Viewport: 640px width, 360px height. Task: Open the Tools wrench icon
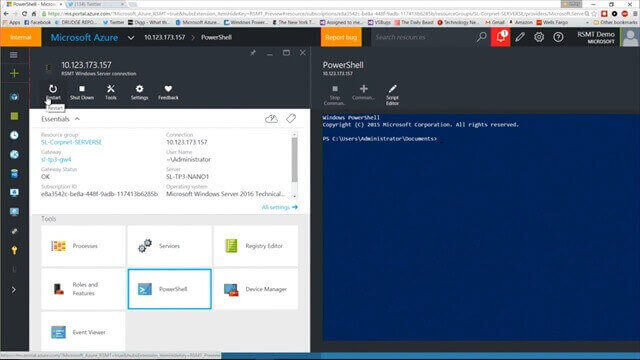[x=111, y=89]
